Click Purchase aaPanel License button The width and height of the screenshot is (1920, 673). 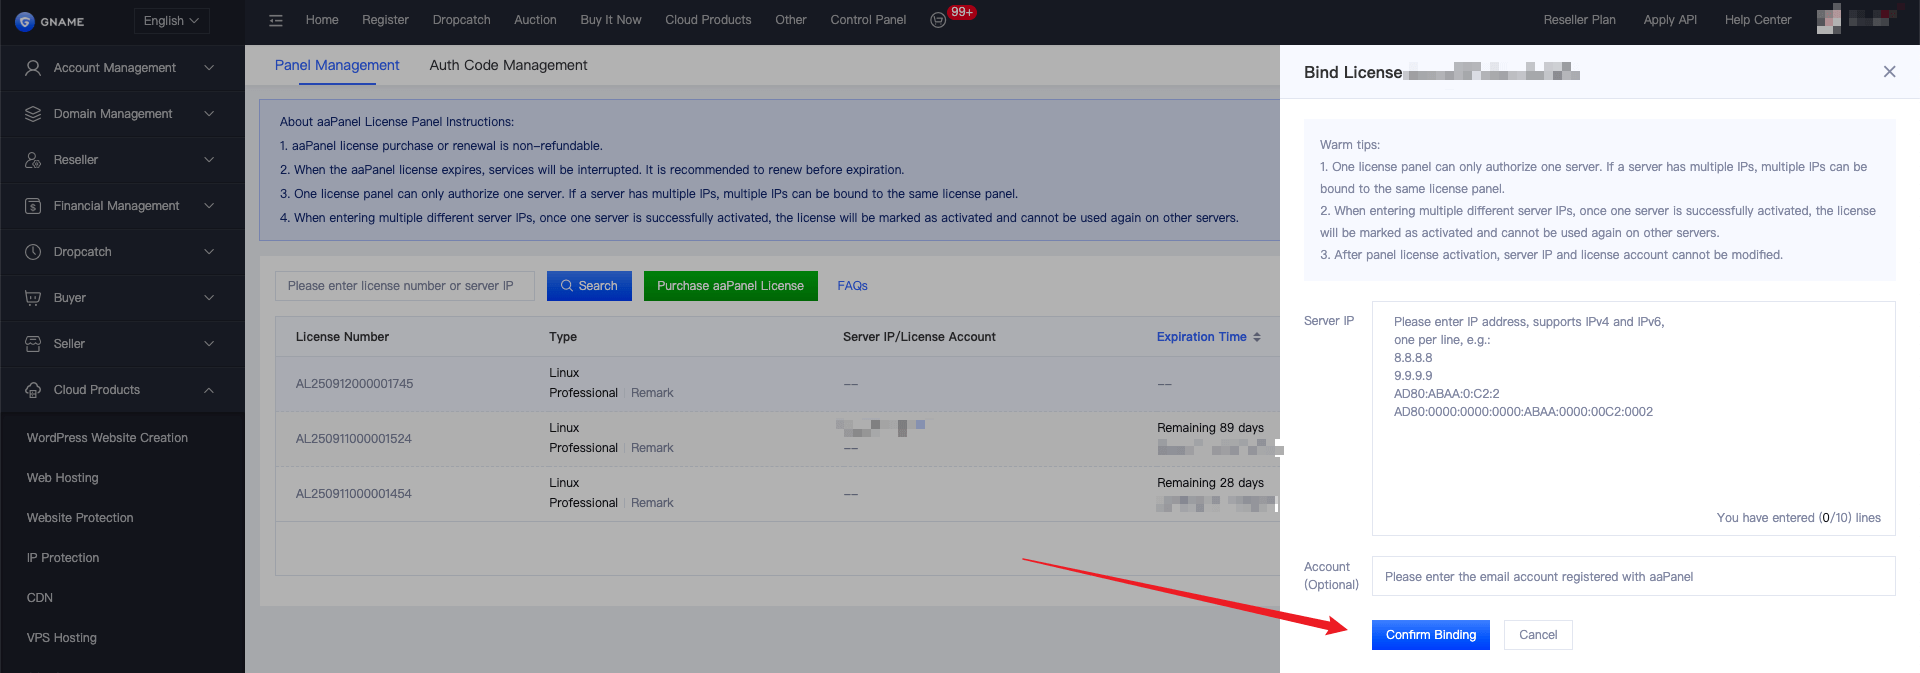(x=731, y=286)
